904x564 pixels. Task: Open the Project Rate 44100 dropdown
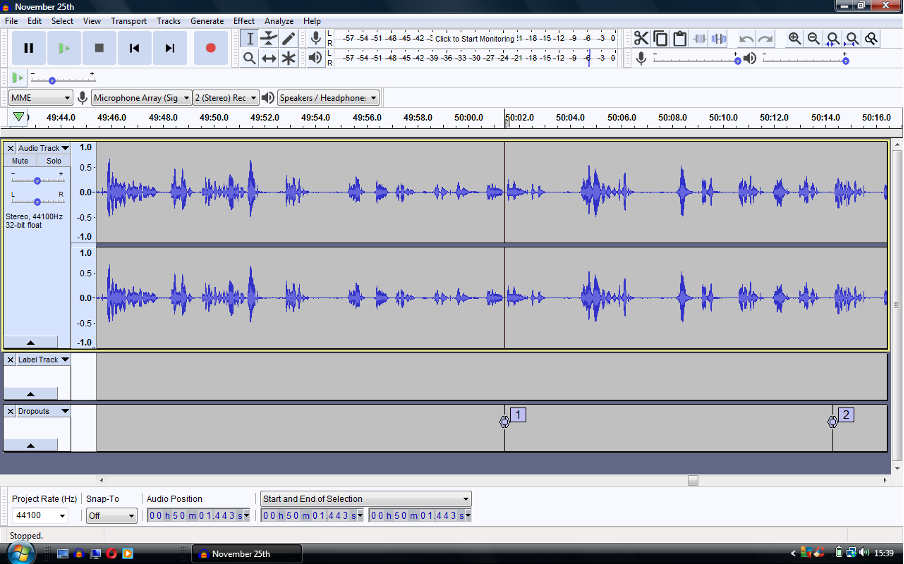point(39,516)
